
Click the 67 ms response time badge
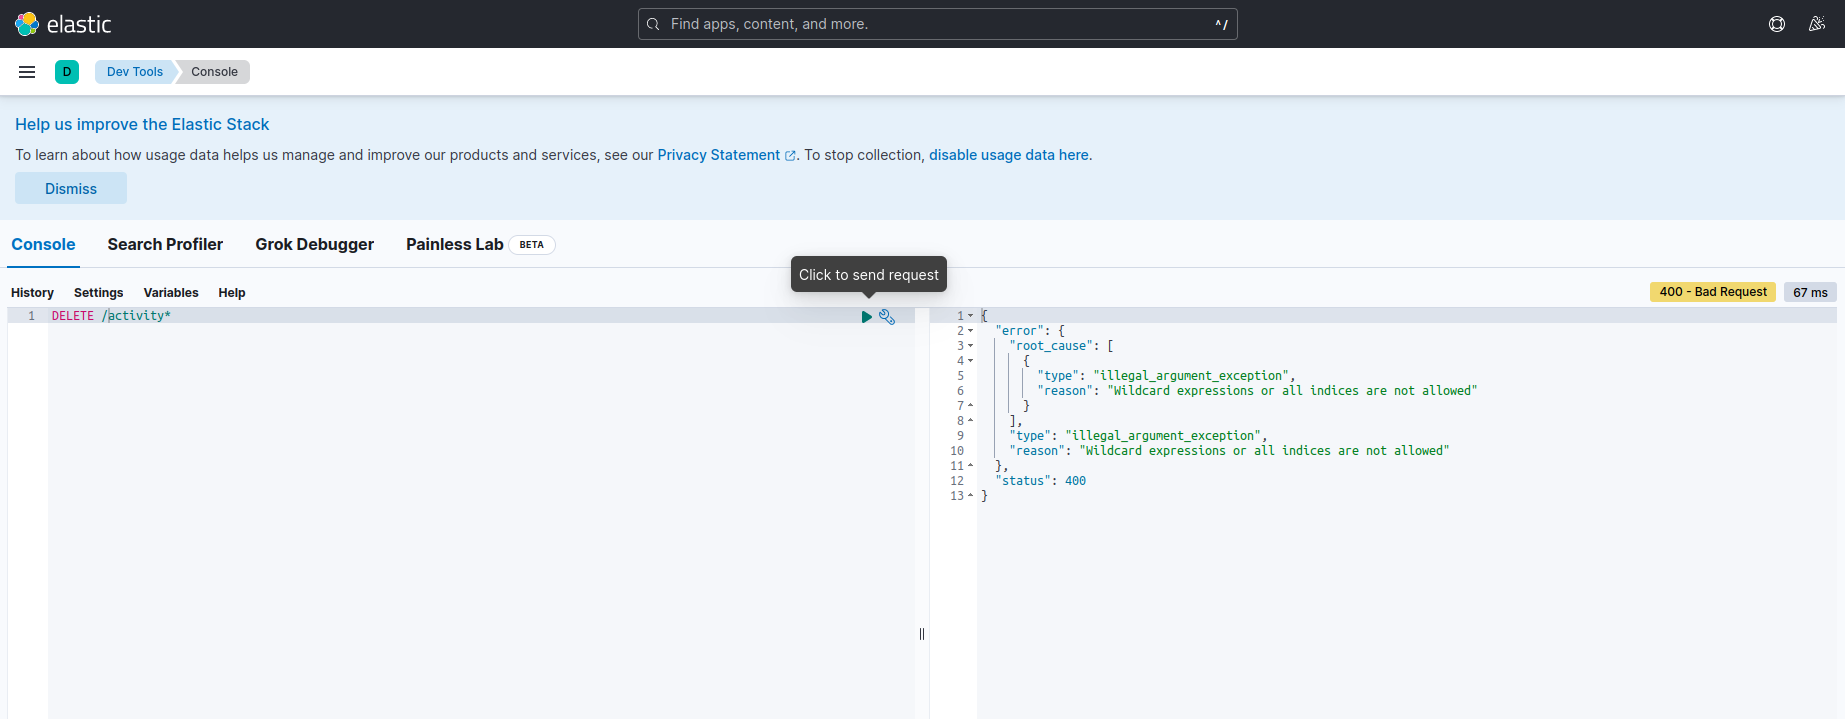point(1810,292)
